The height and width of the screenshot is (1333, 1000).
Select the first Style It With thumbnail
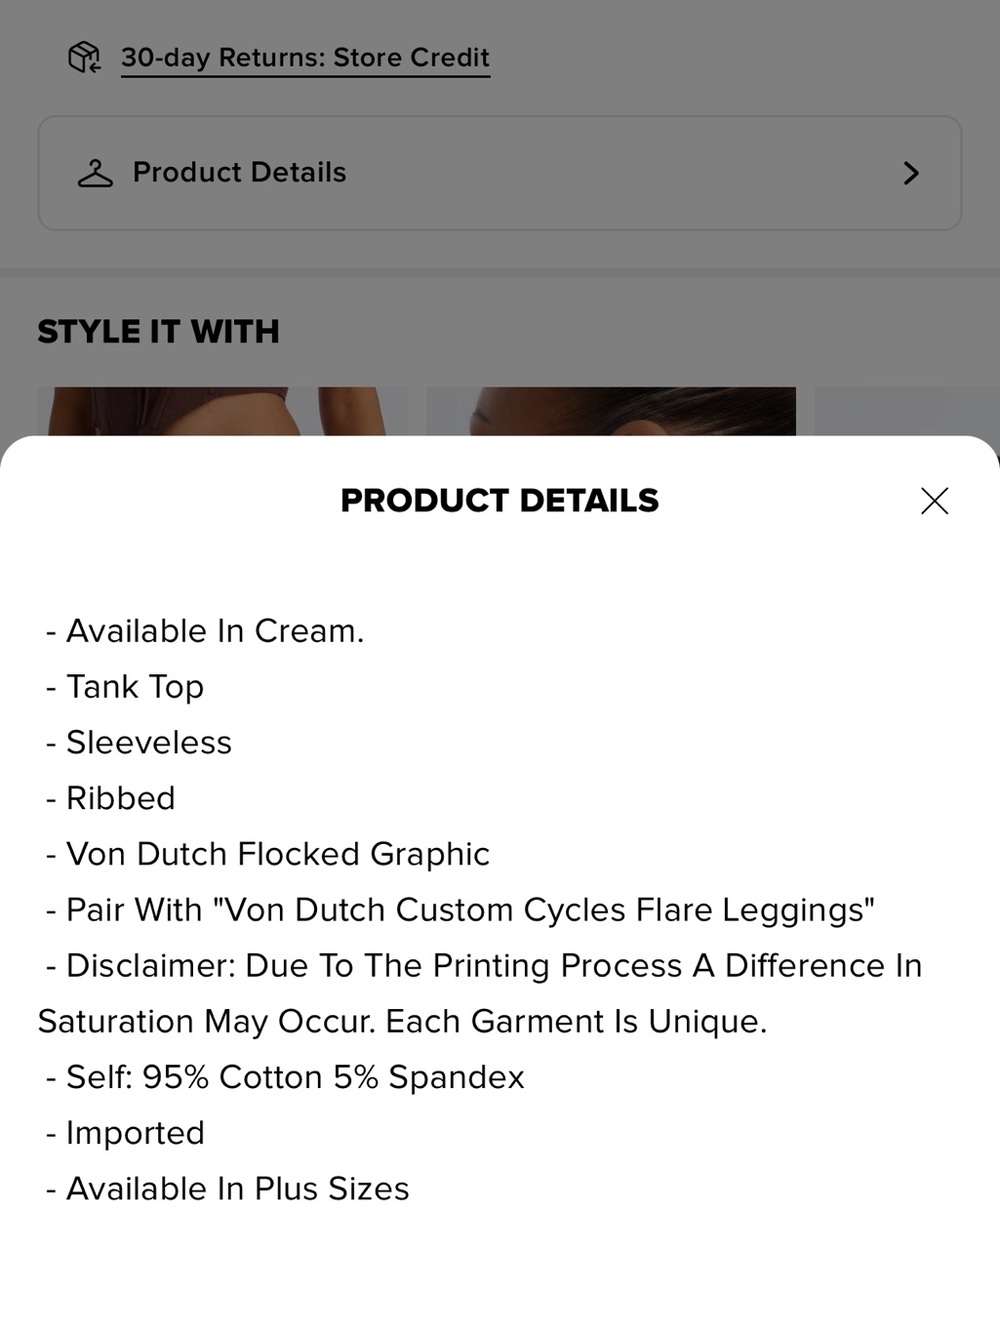[222, 411]
